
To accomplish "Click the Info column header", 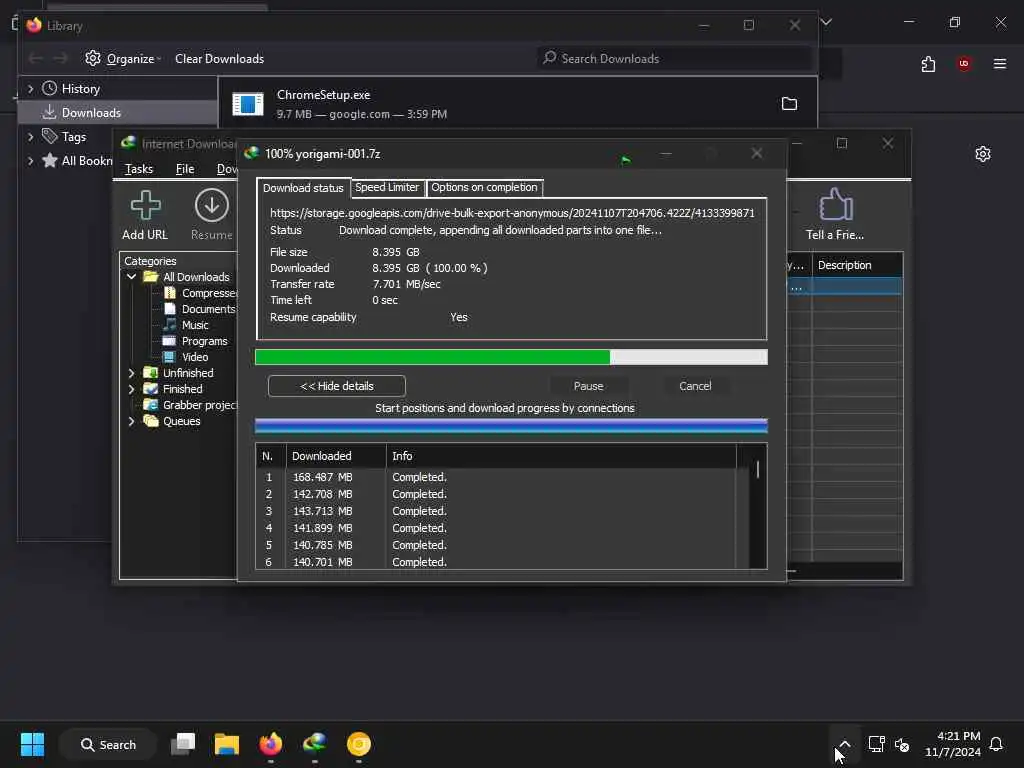I will point(560,456).
